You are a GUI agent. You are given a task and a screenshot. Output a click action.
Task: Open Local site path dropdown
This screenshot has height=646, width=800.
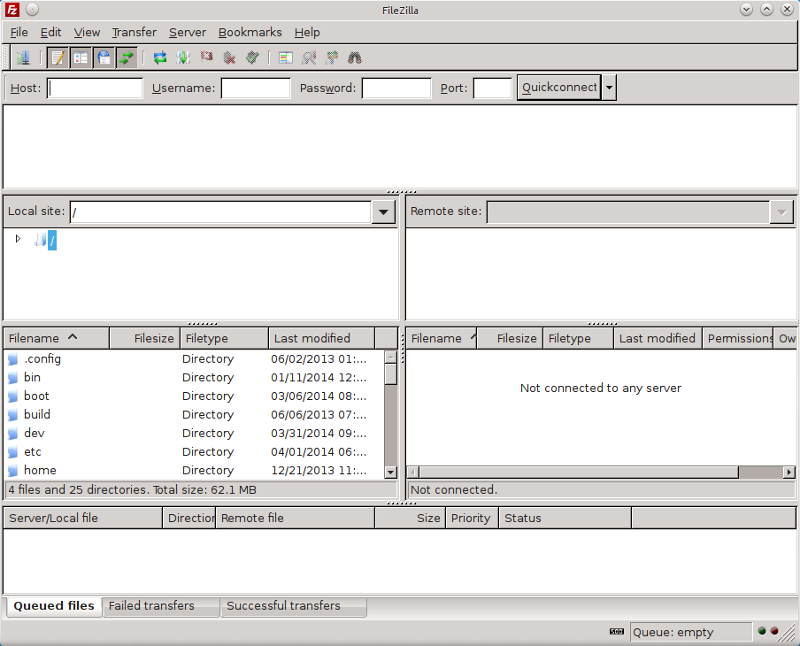click(383, 212)
